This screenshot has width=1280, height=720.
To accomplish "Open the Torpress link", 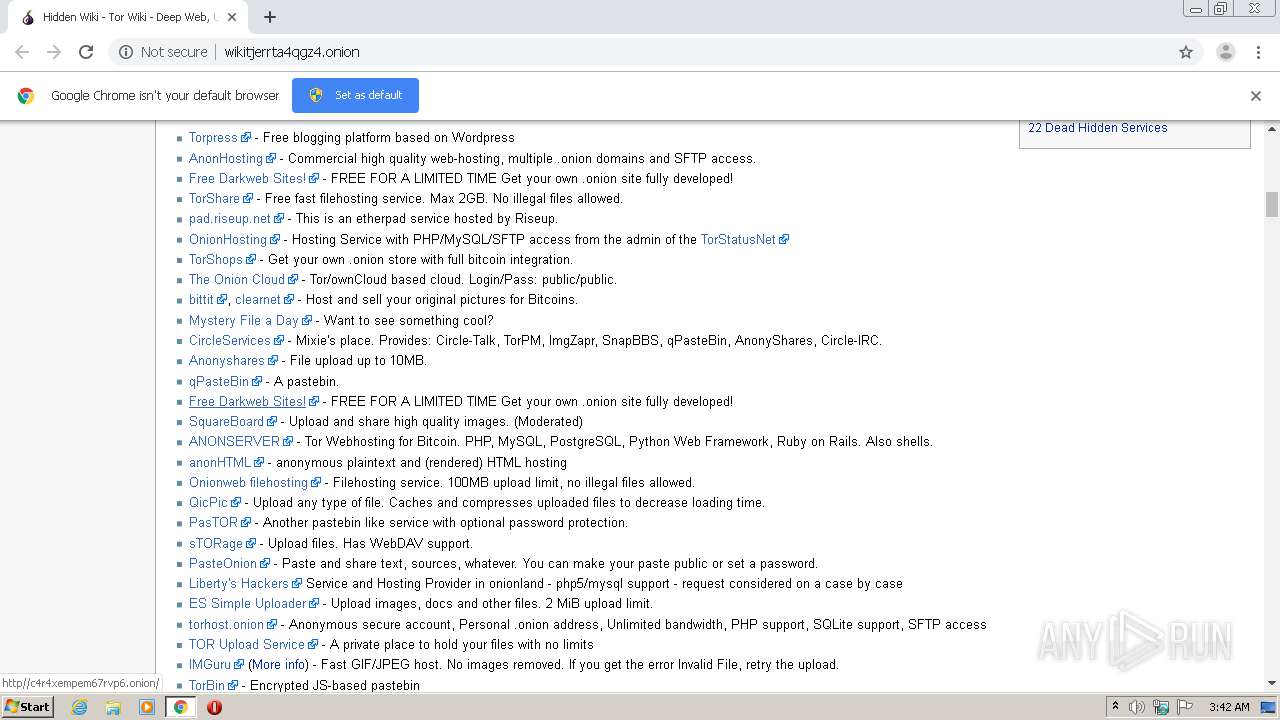I will tap(213, 138).
